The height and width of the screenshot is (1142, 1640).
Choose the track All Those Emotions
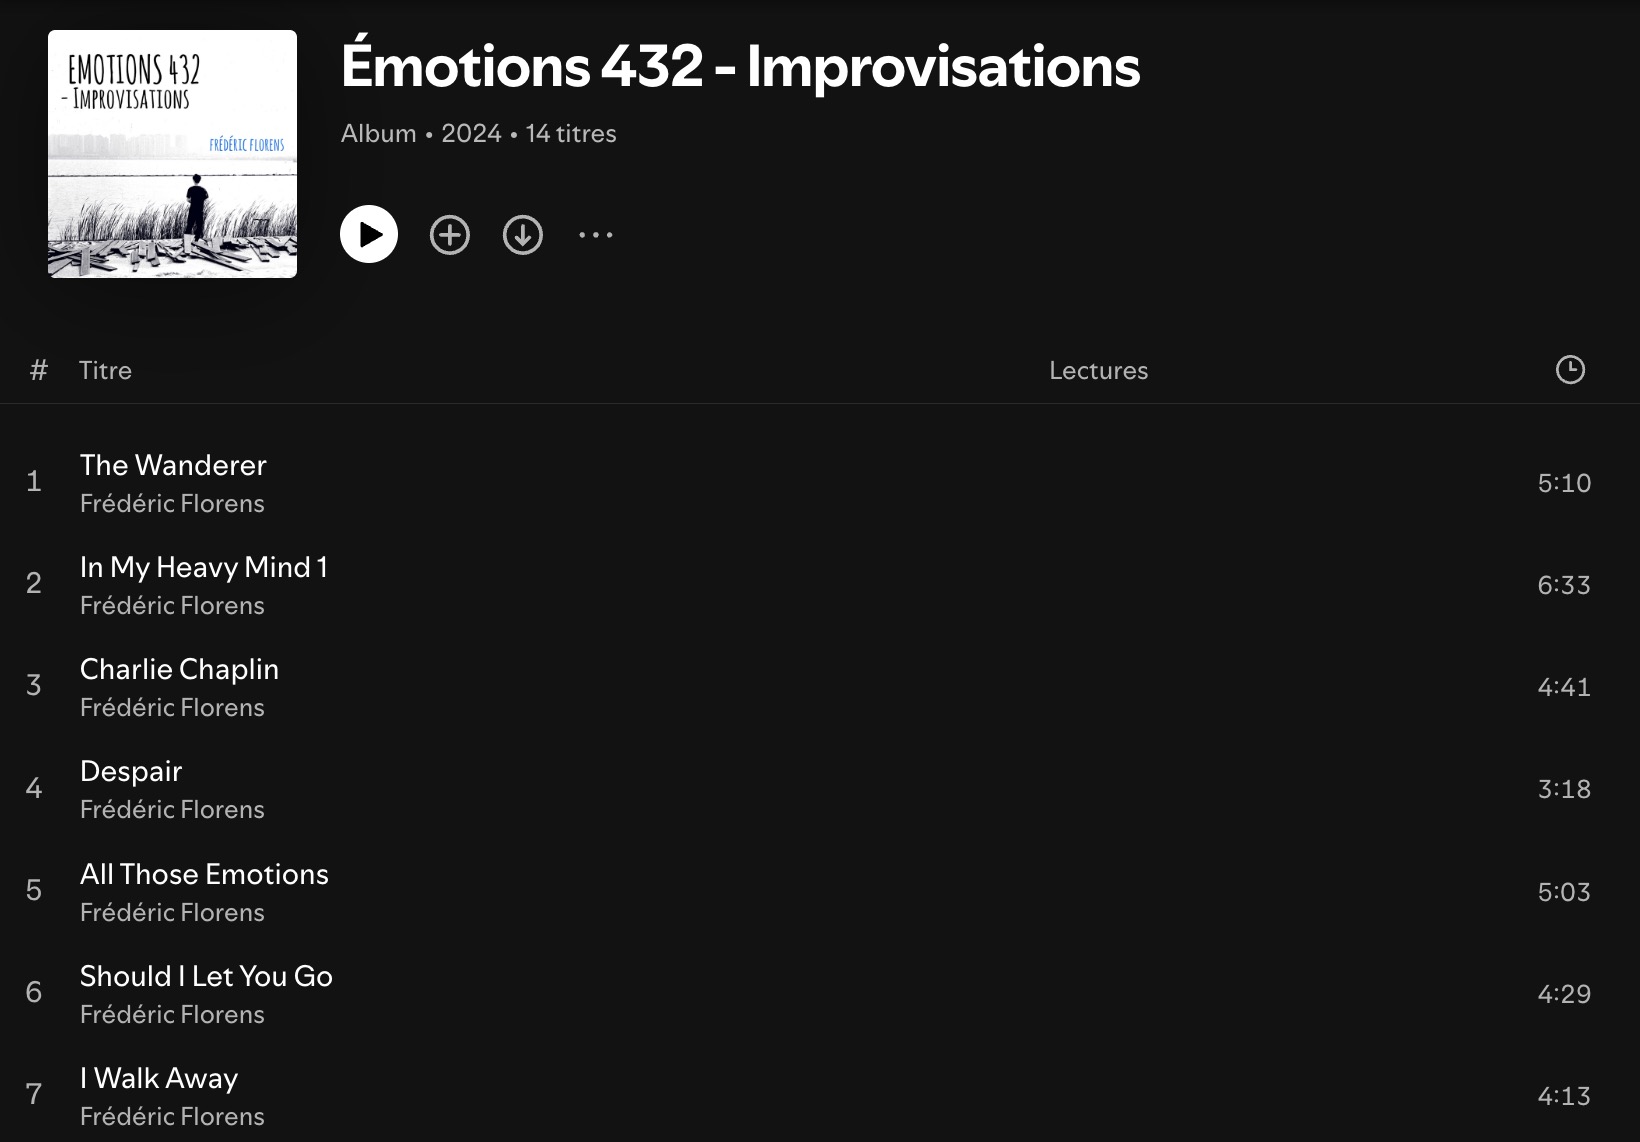pos(204,874)
